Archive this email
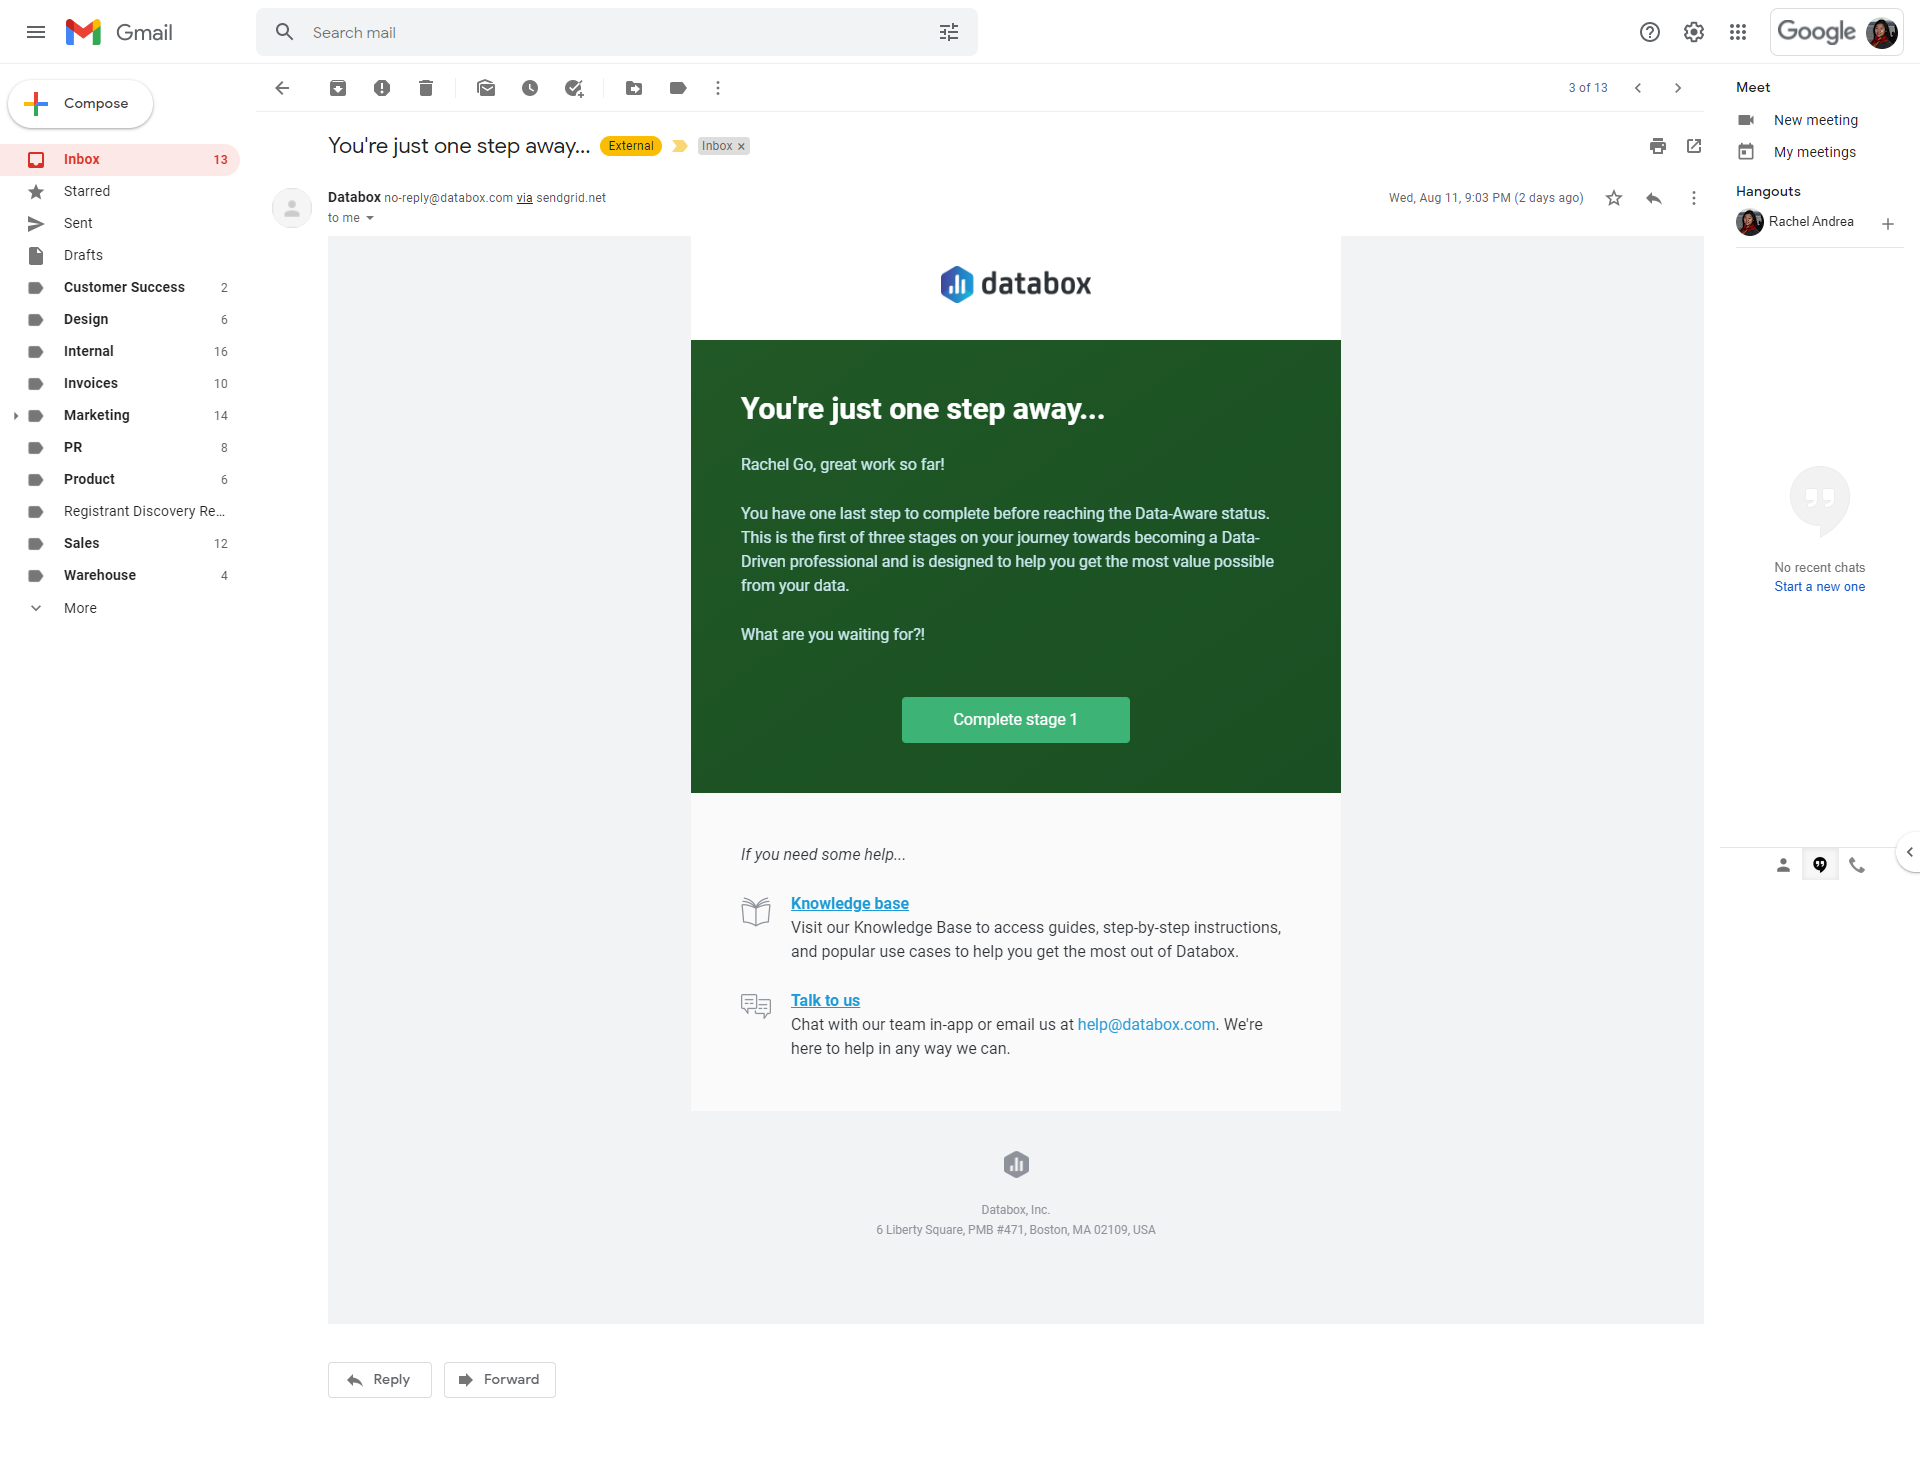This screenshot has height=1472, width=1920. [338, 88]
